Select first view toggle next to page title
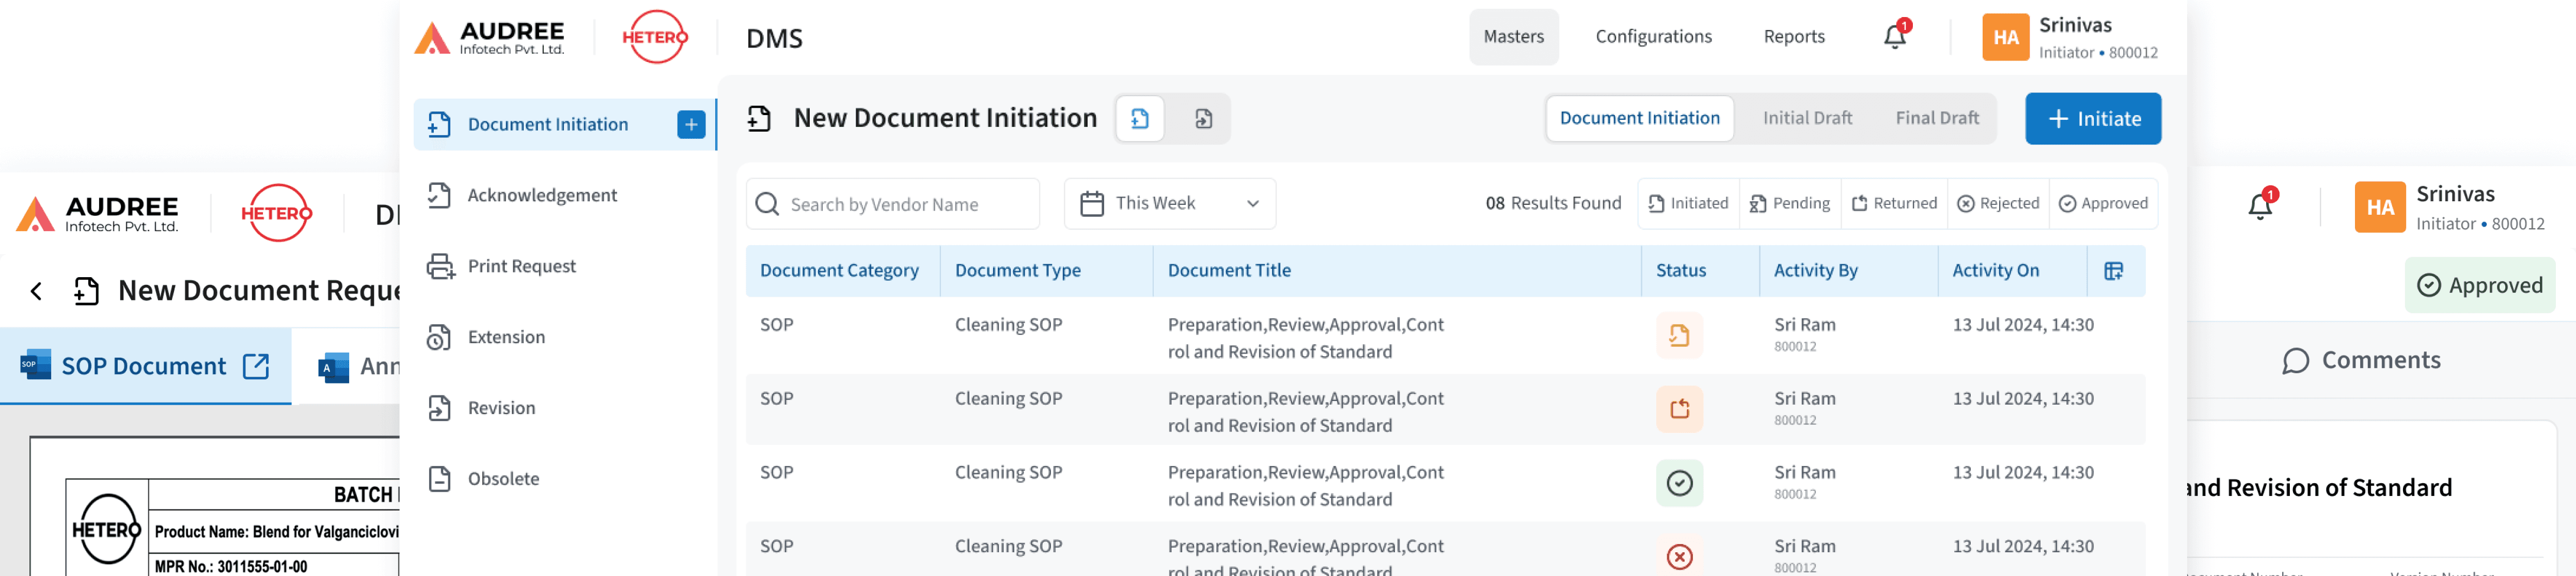This screenshot has height=576, width=2576. point(1140,119)
